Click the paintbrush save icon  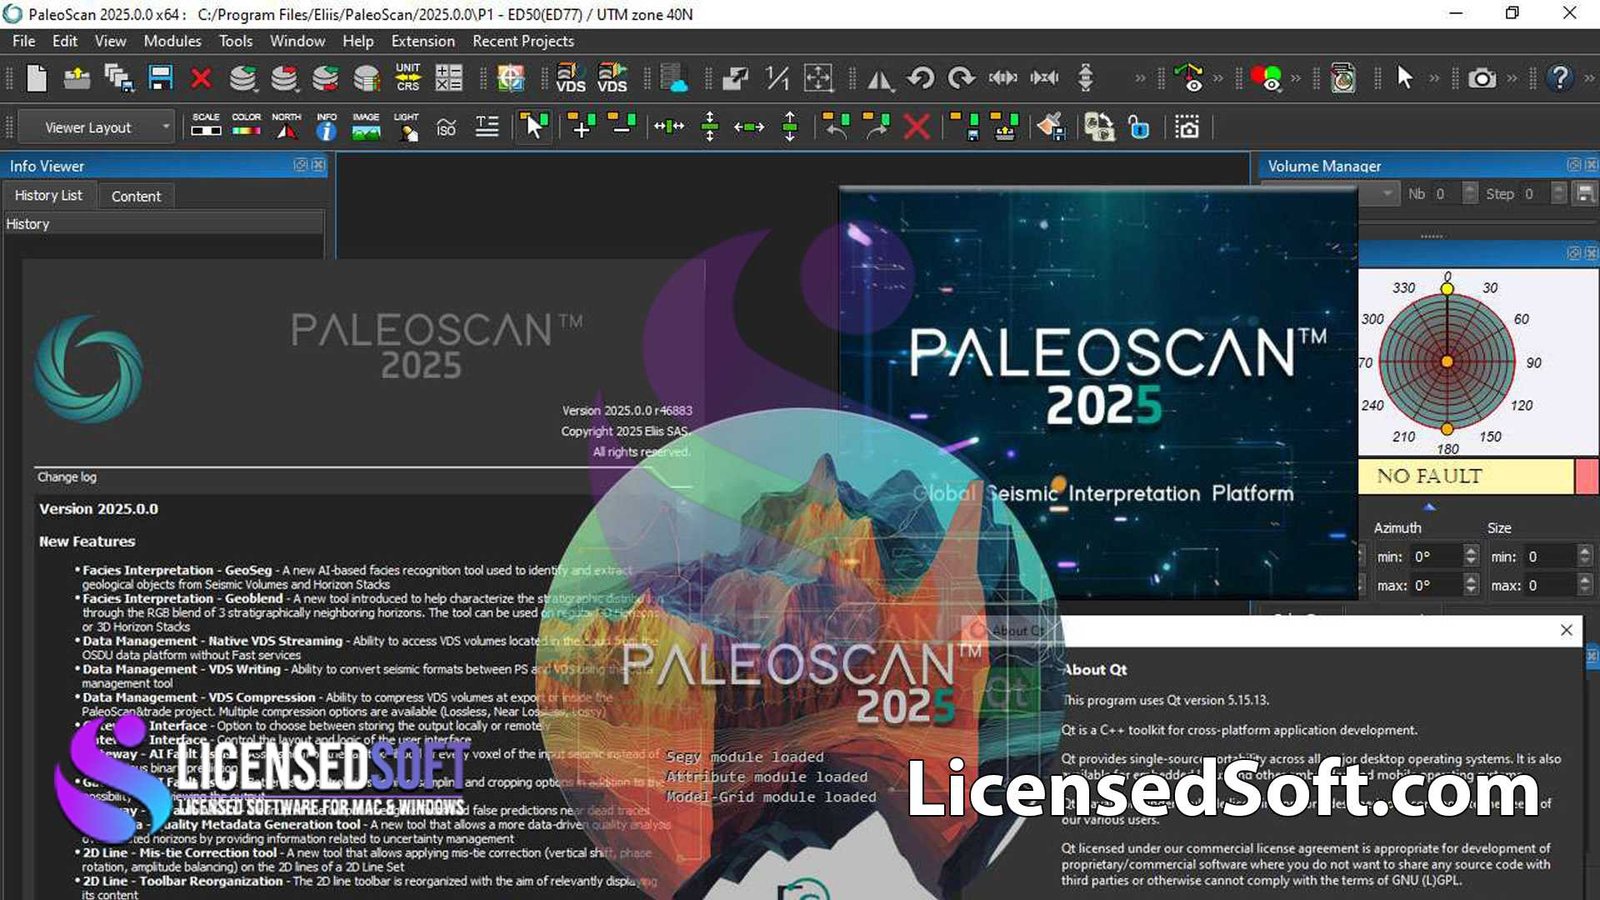point(1050,127)
